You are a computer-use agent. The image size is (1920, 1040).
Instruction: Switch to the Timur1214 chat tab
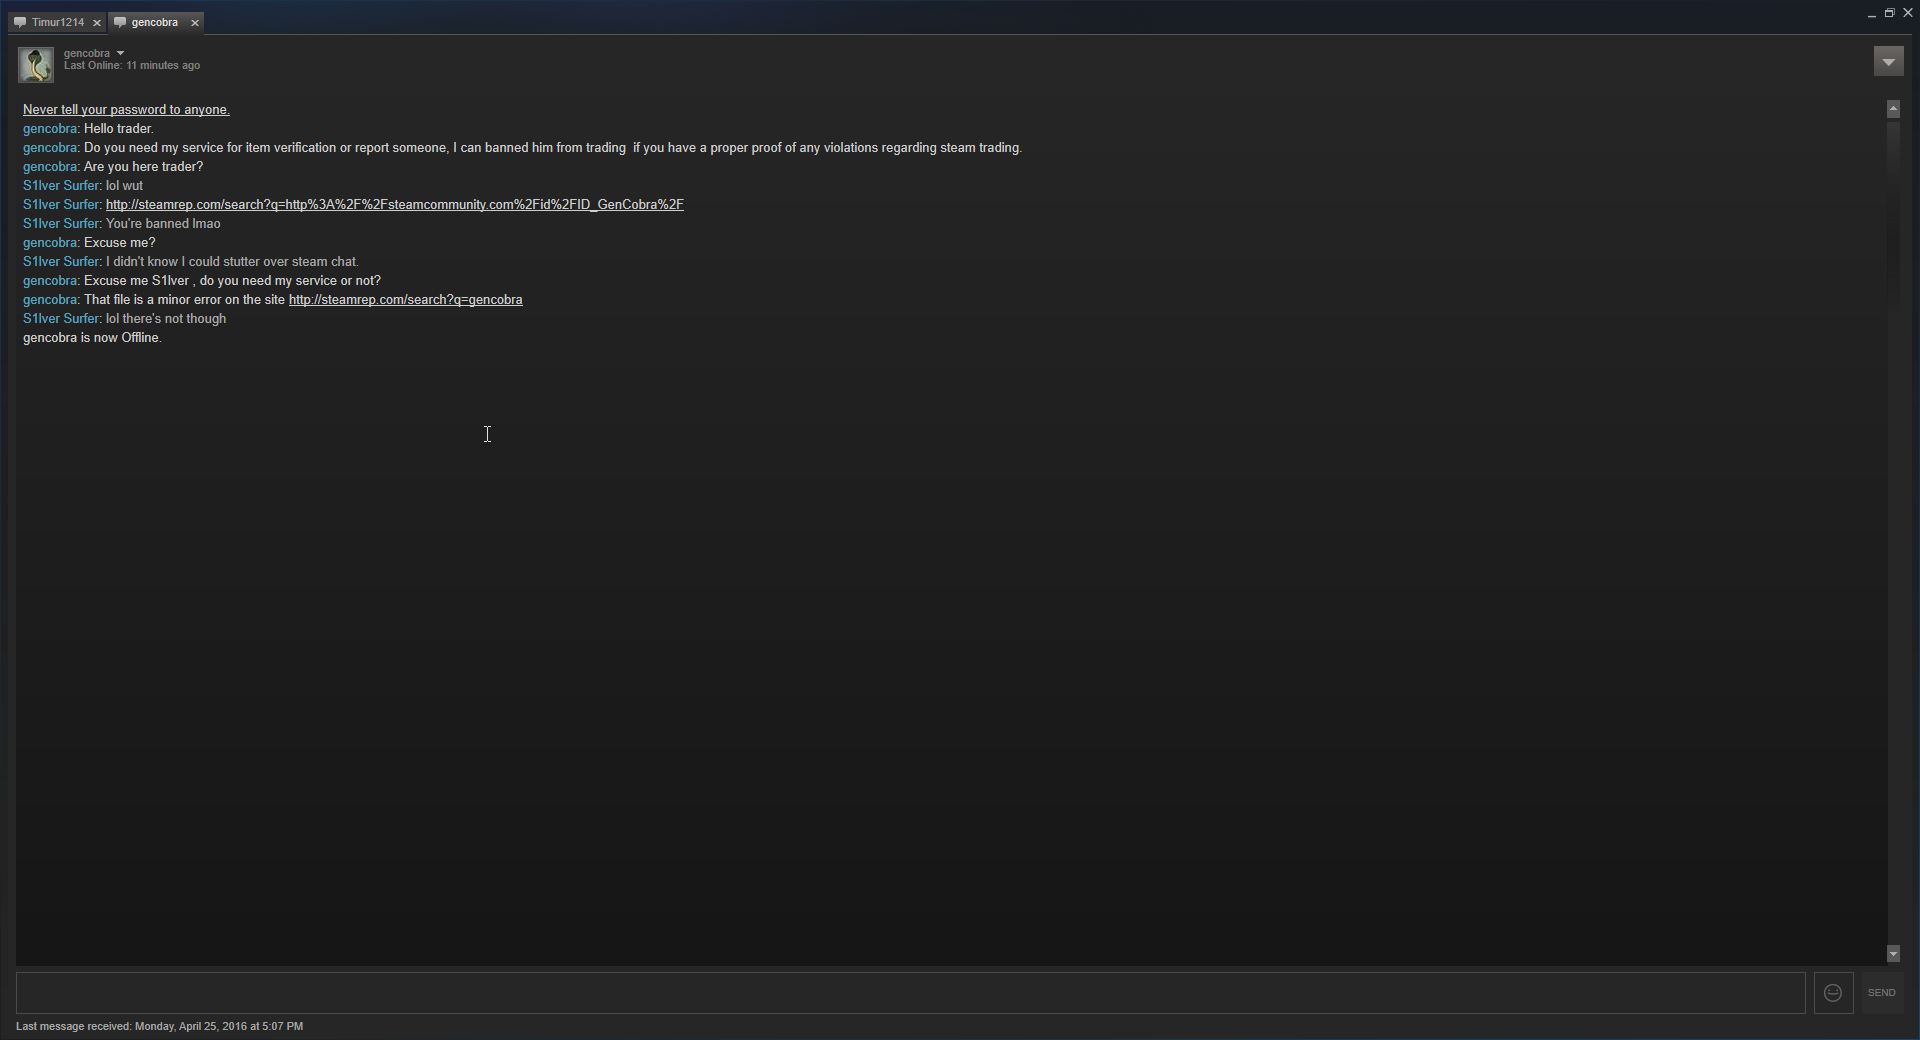pos(58,22)
